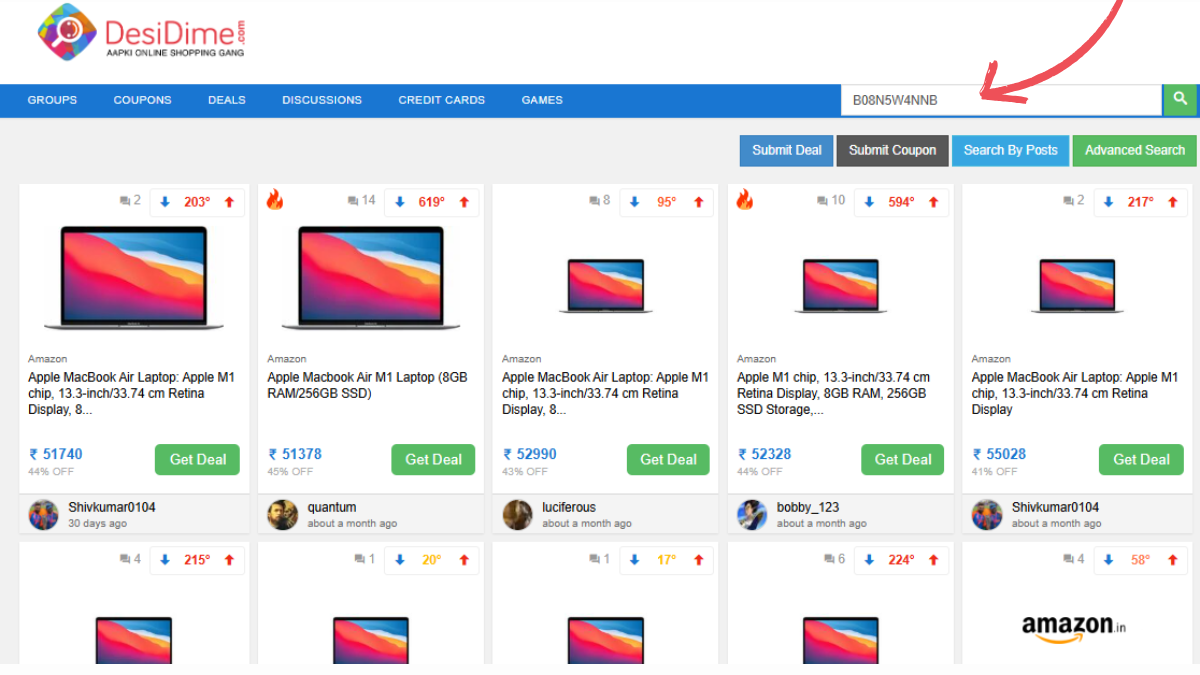Upvote the 619° MacBook Air deal
The width and height of the screenshot is (1200, 675).
click(x=465, y=201)
